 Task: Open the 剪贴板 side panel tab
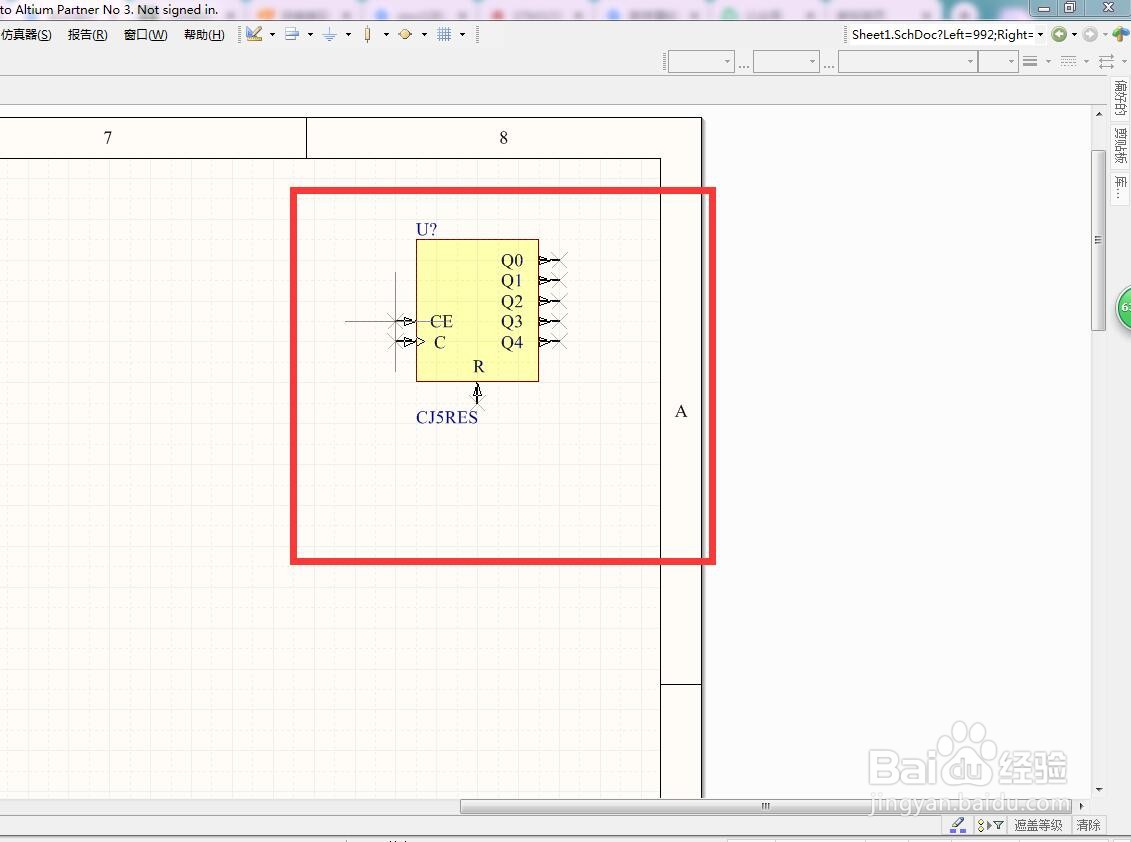1120,146
